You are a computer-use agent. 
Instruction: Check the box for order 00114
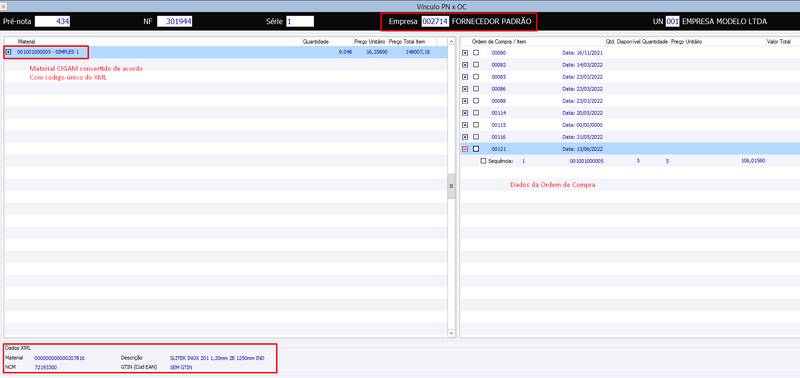point(476,113)
